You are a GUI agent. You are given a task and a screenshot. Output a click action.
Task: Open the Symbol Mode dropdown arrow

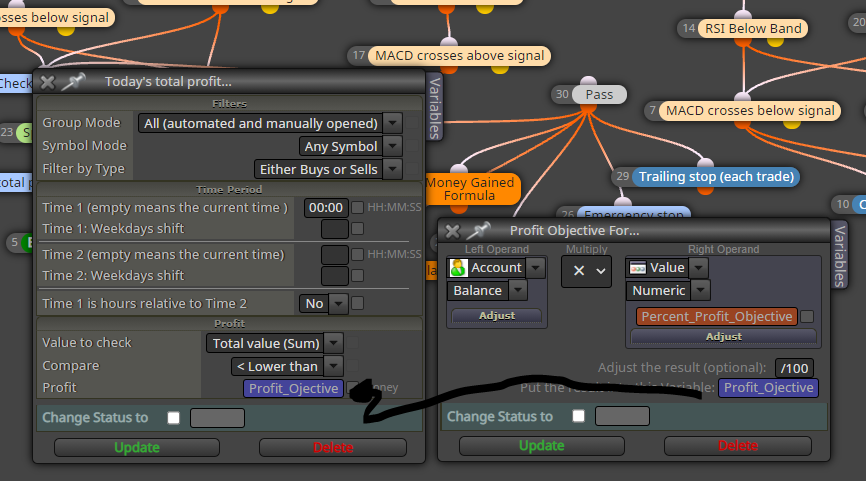pos(393,146)
